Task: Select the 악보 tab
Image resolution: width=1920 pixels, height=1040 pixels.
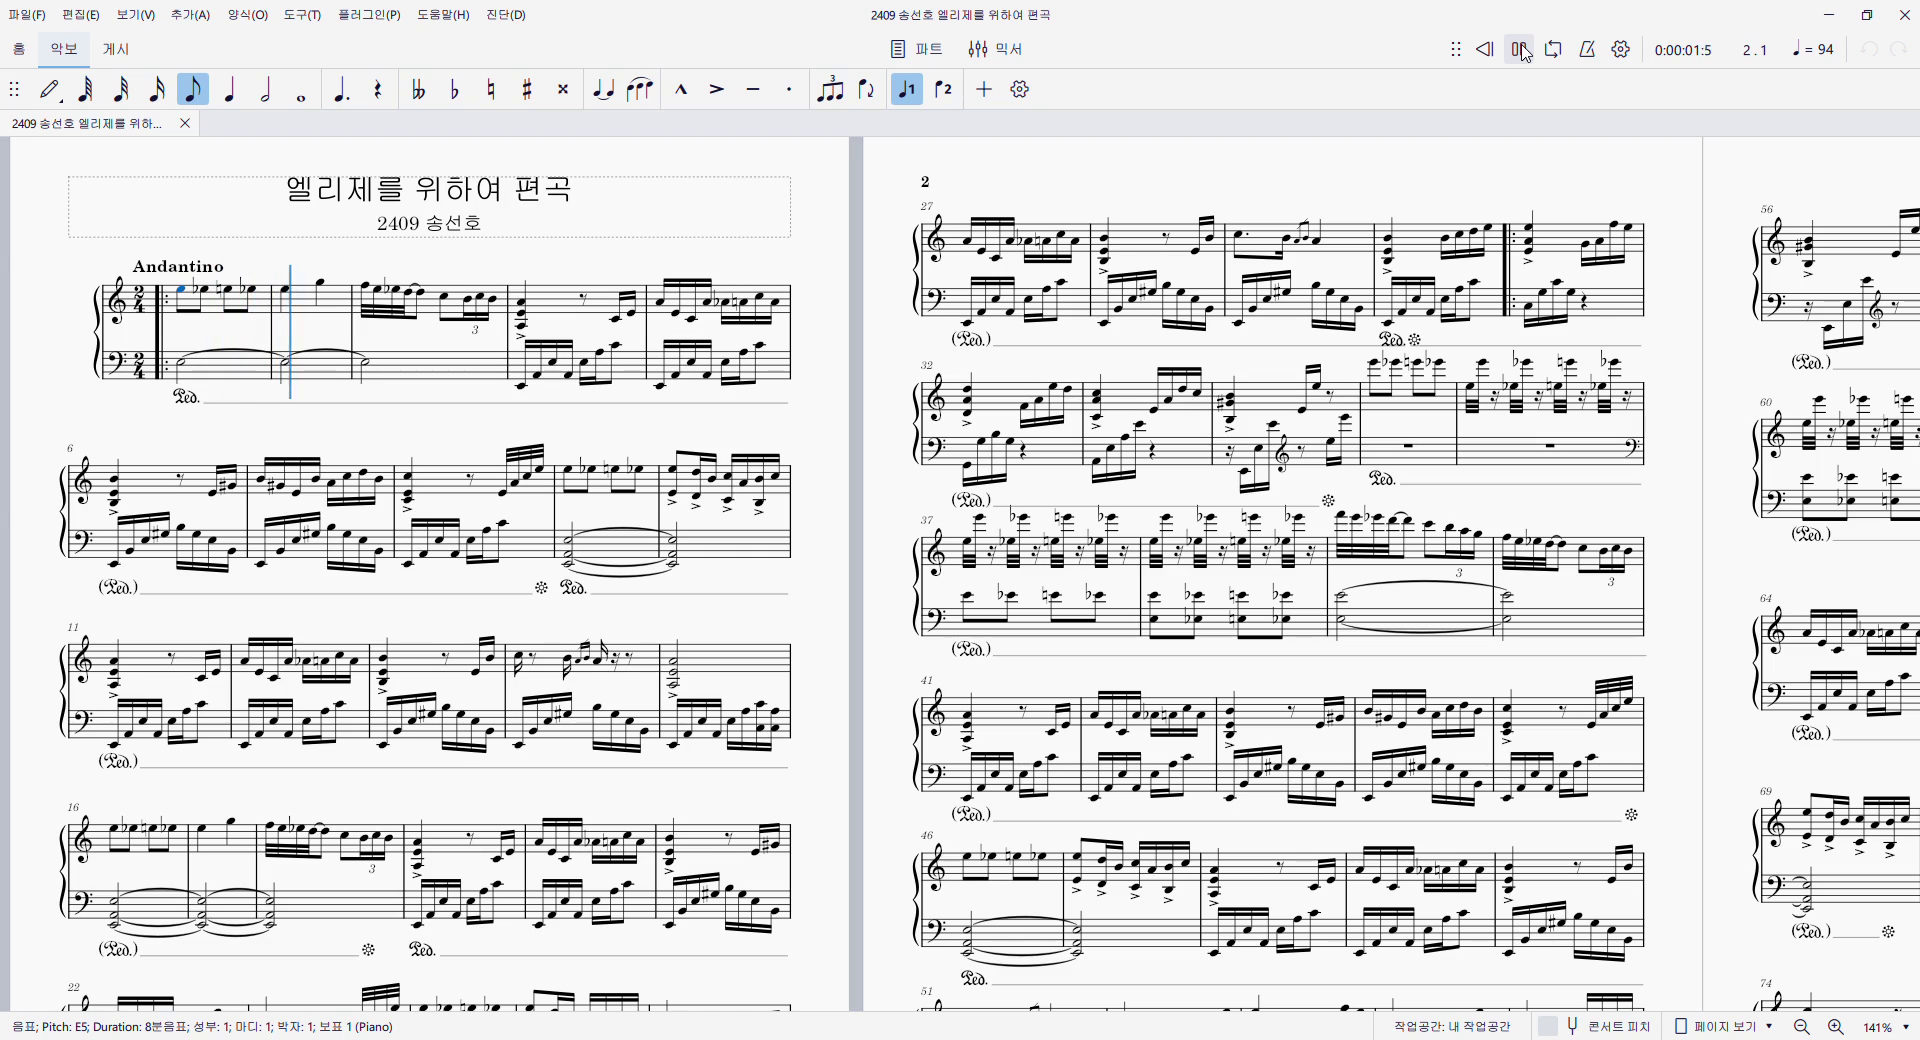Action: (64, 49)
